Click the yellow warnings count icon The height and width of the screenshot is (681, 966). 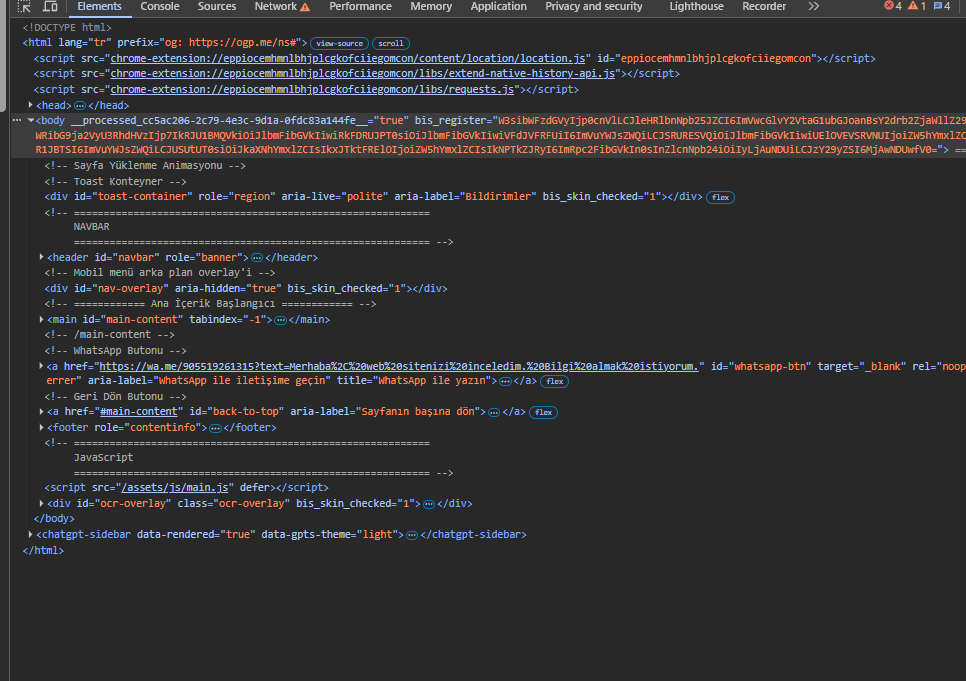tap(916, 6)
